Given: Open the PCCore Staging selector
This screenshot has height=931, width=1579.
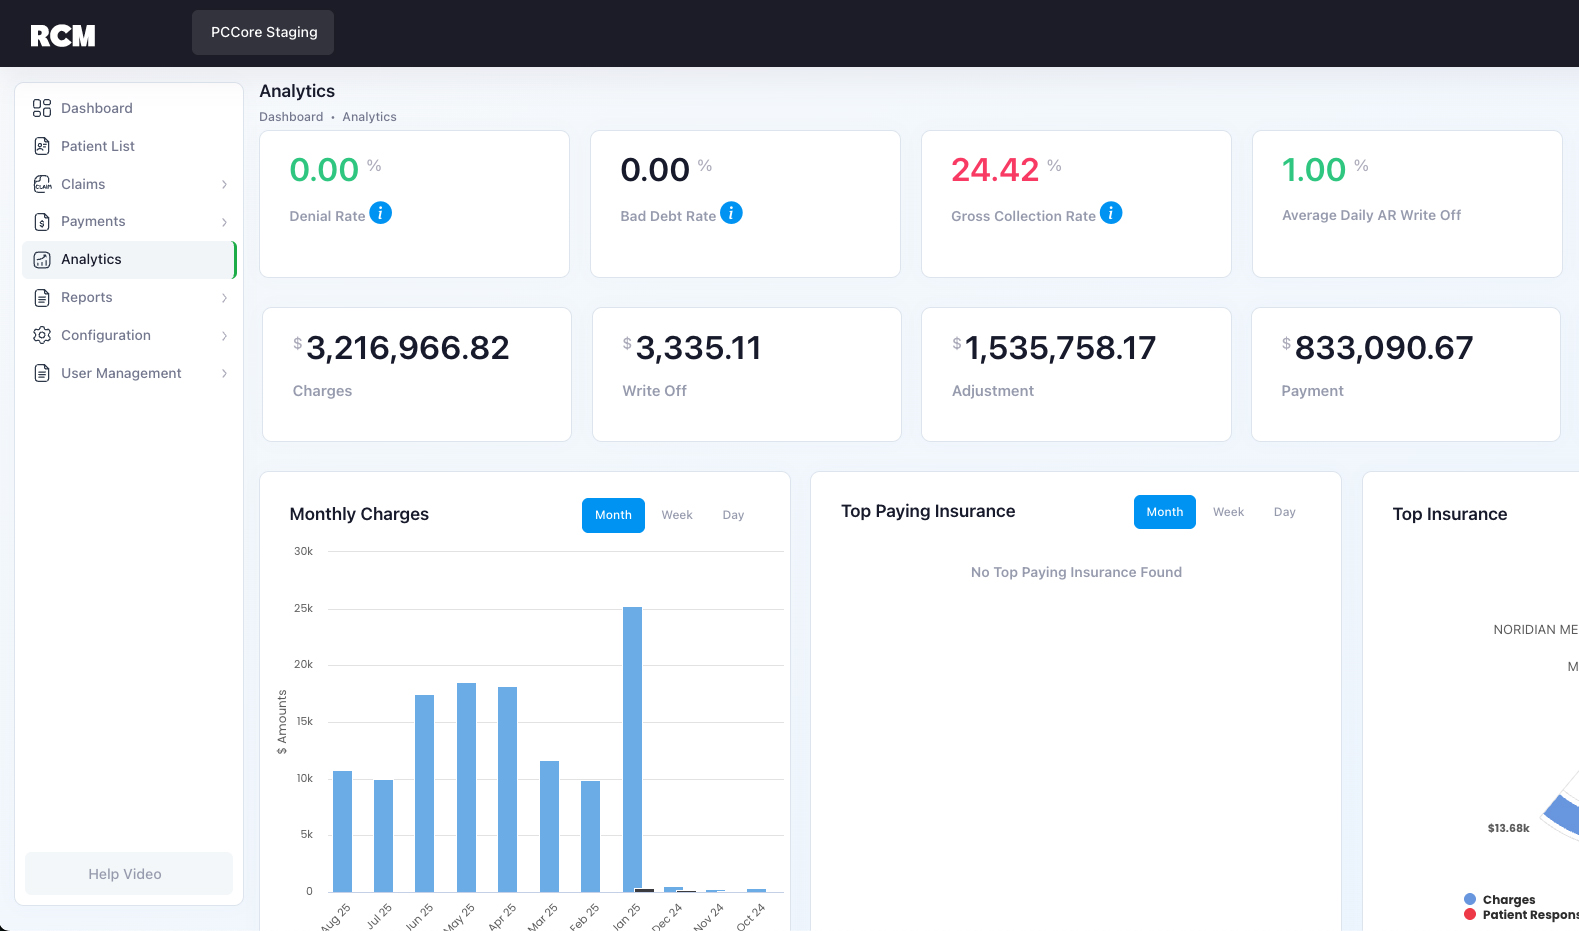Looking at the screenshot, I should [x=263, y=32].
